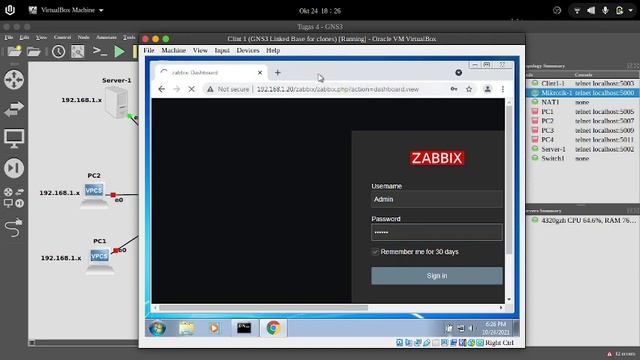Select the add a link cable tool

[x=14, y=228]
